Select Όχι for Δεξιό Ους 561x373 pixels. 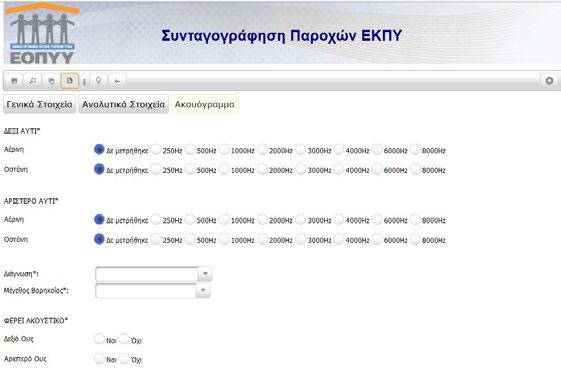(x=124, y=339)
